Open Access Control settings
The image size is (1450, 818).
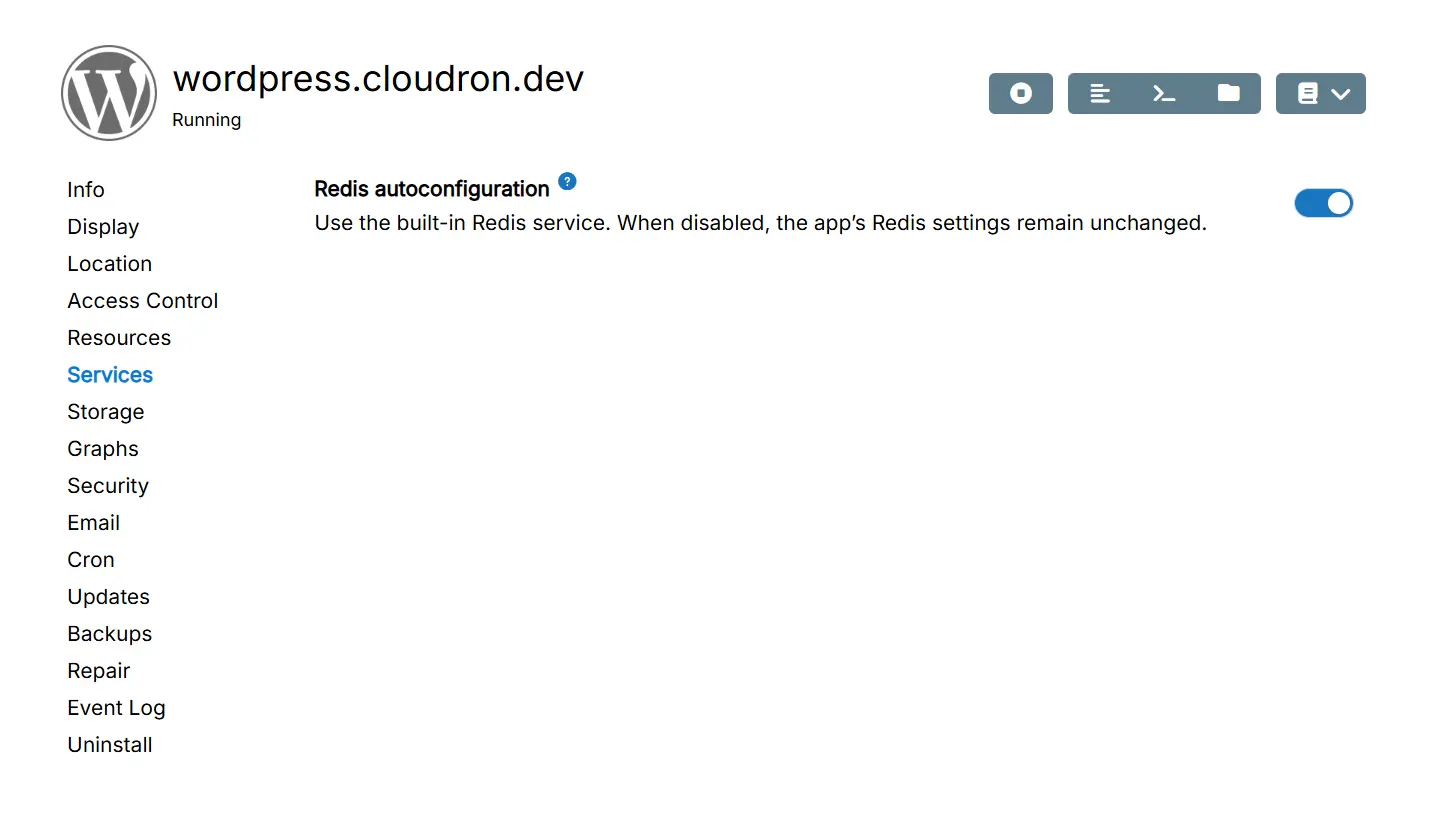[143, 301]
